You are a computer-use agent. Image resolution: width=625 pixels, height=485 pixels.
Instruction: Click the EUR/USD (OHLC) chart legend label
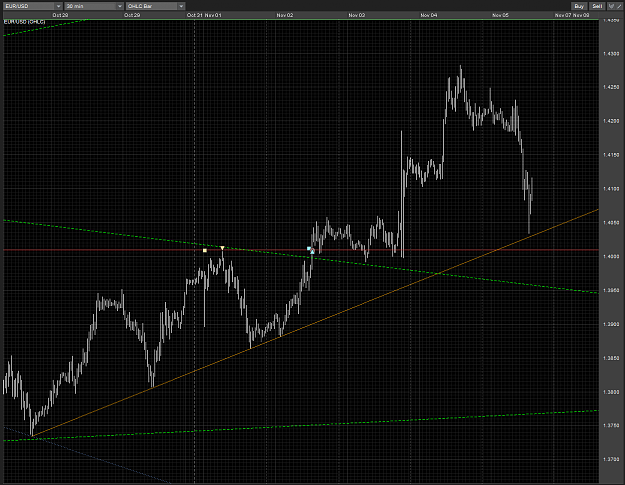point(24,22)
